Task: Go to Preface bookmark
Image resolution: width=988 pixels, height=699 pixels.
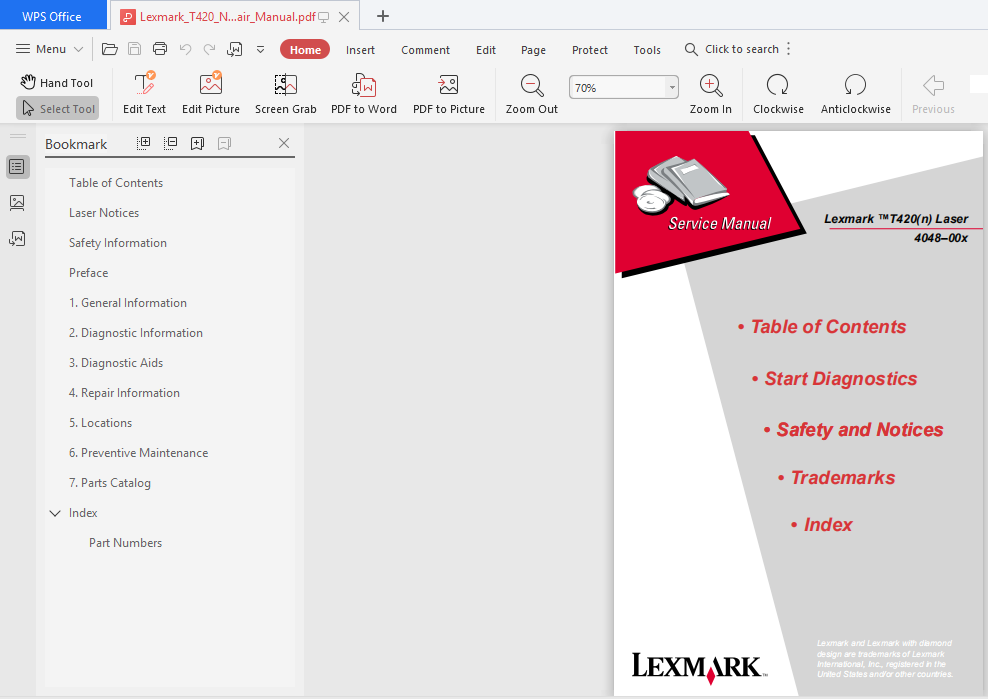Action: pos(88,273)
